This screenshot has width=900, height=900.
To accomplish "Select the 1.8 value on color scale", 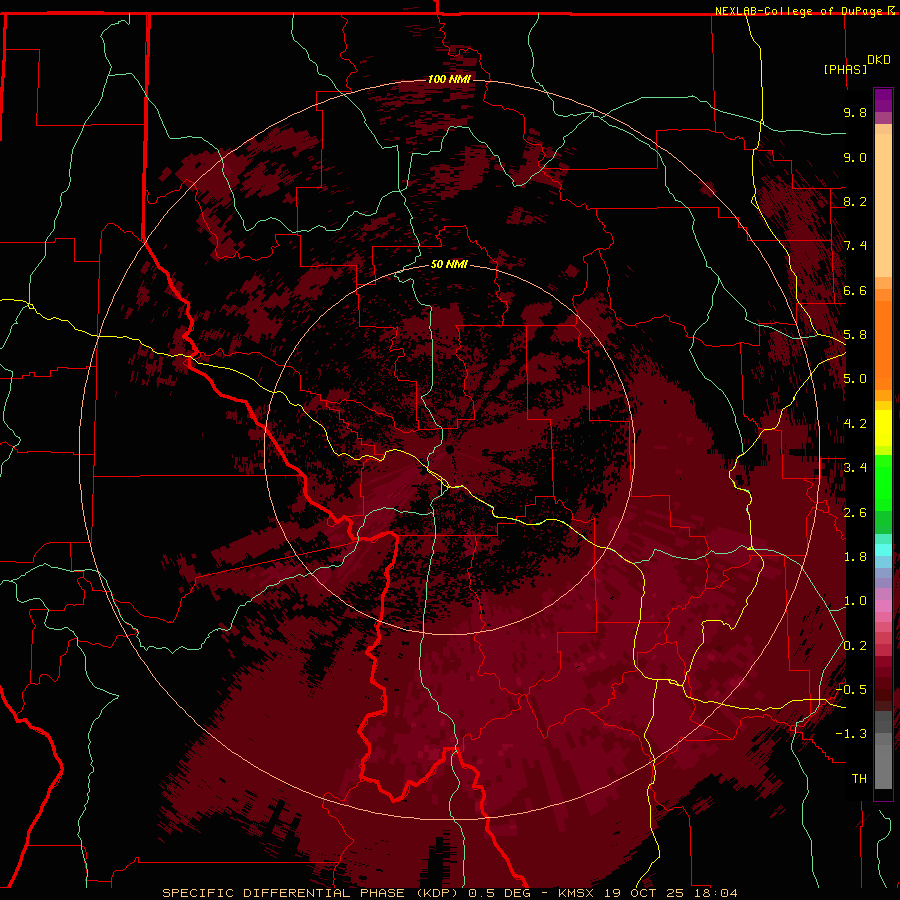I will 855,557.
